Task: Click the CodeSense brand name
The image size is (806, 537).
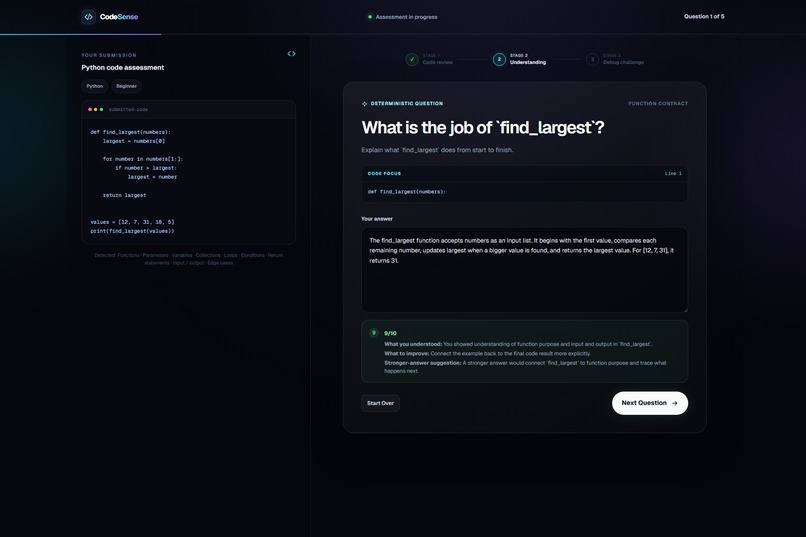Action: pyautogui.click(x=119, y=16)
